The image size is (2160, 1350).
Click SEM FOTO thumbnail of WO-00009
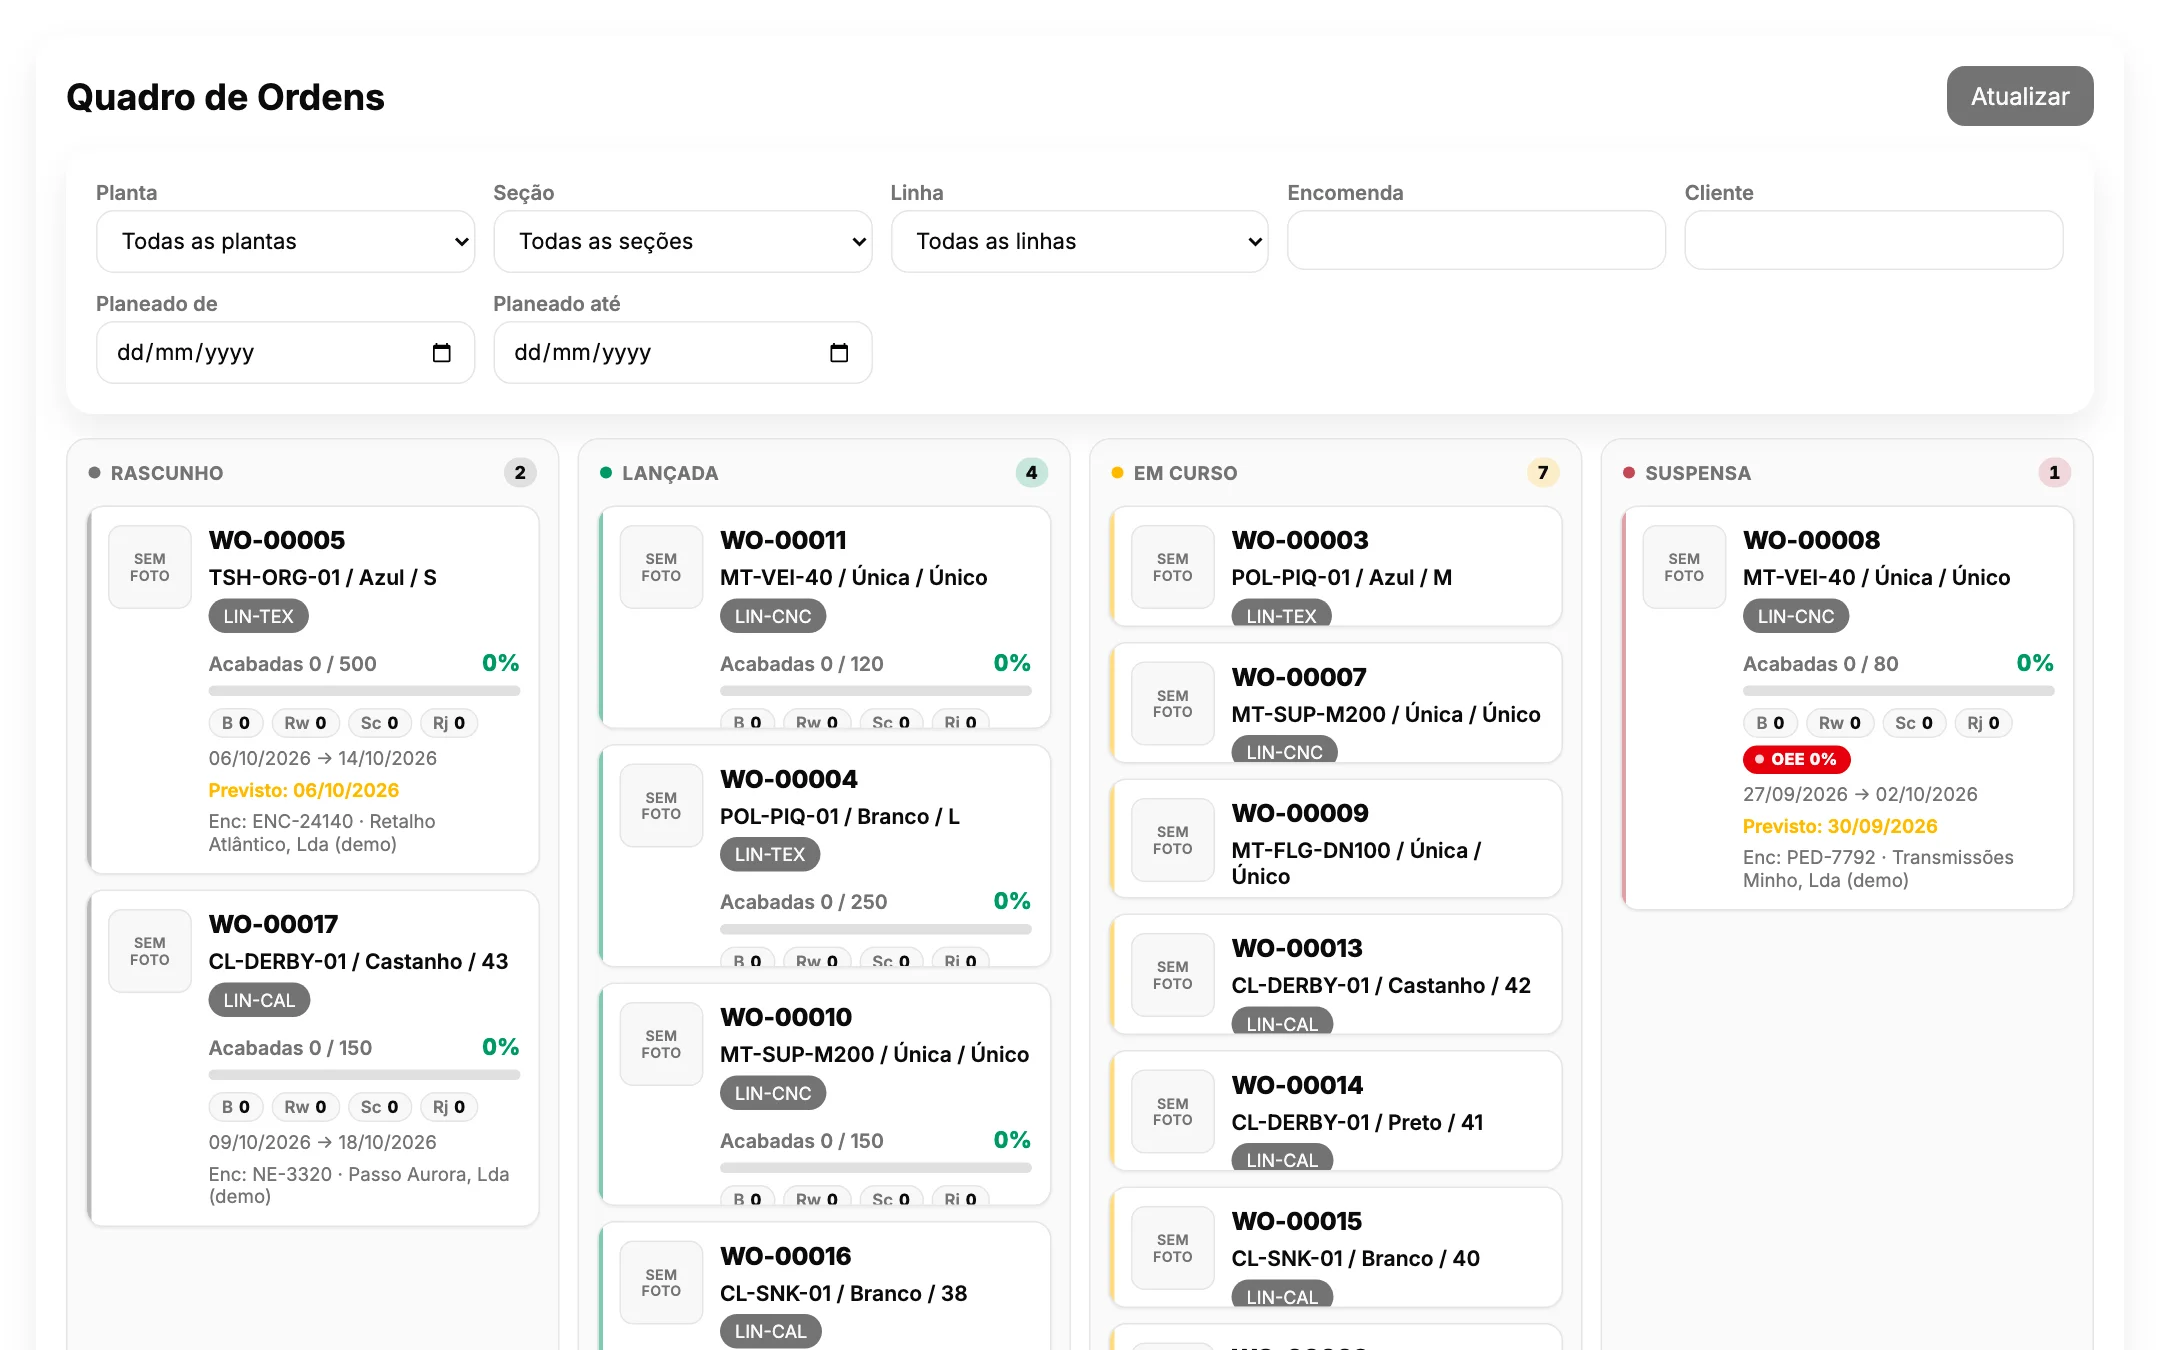point(1173,840)
